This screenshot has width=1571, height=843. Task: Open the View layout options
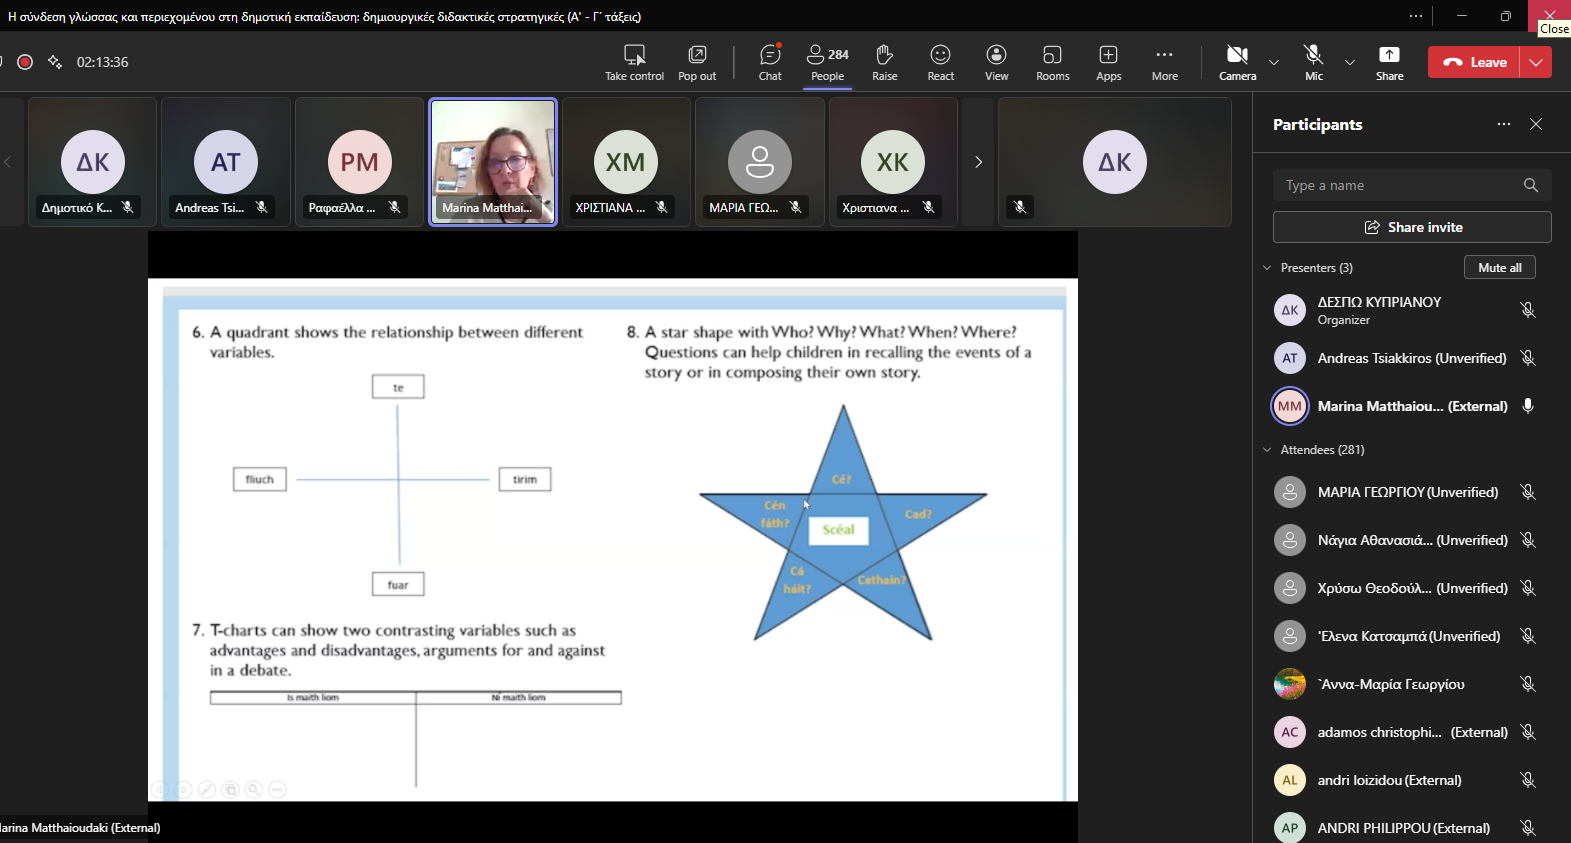point(996,62)
